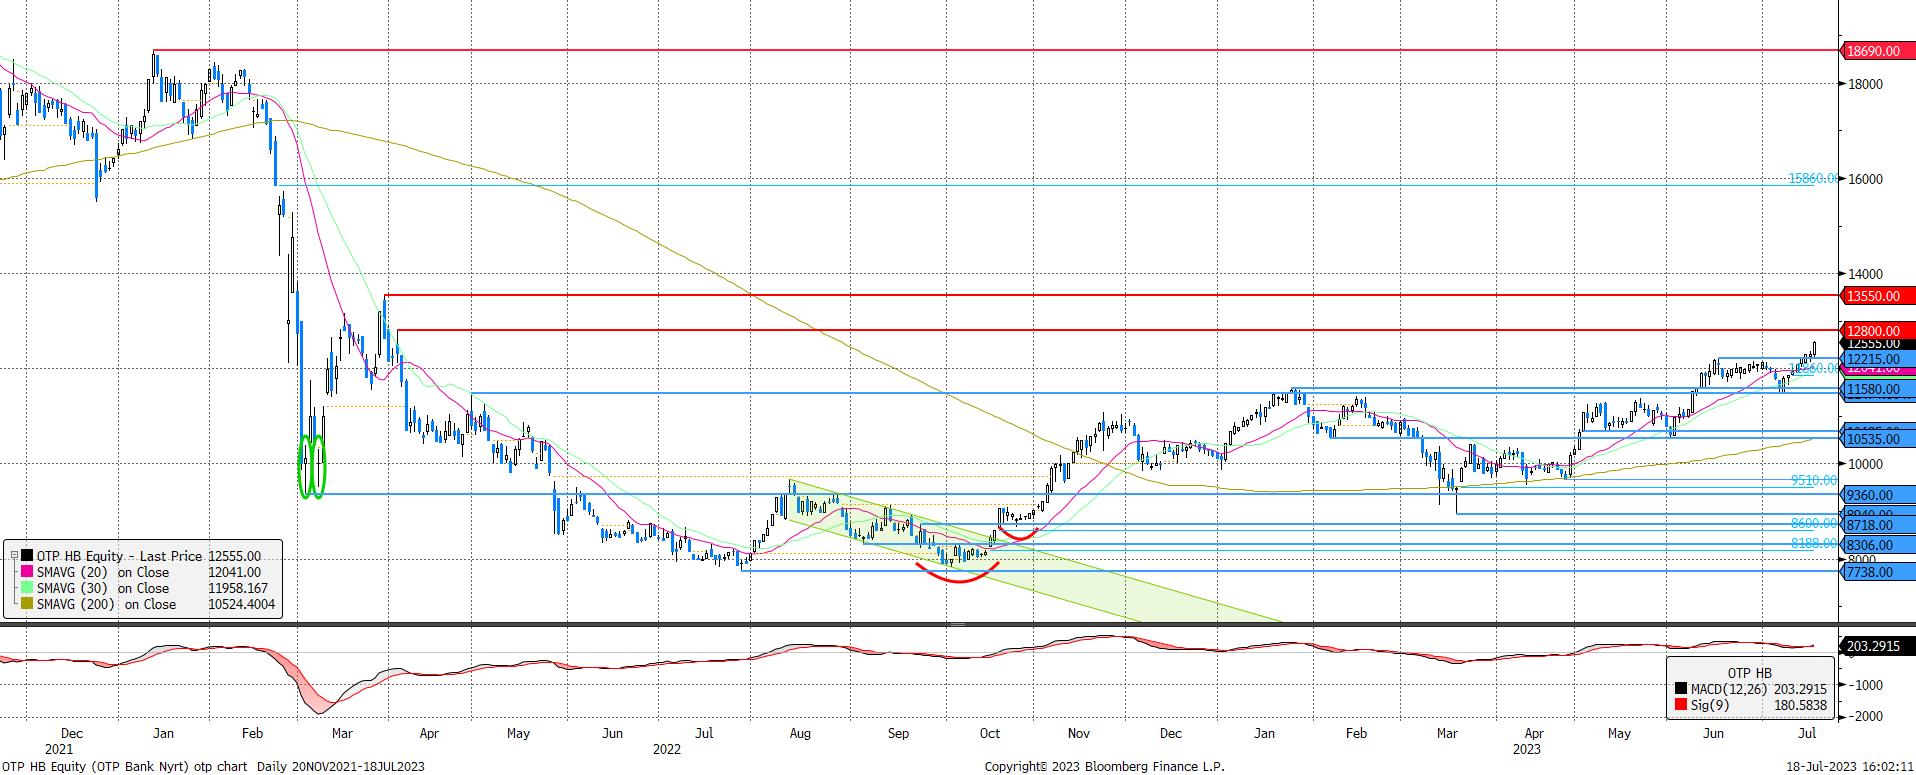
Task: Click the 16000 price axis label
Action: (1865, 179)
